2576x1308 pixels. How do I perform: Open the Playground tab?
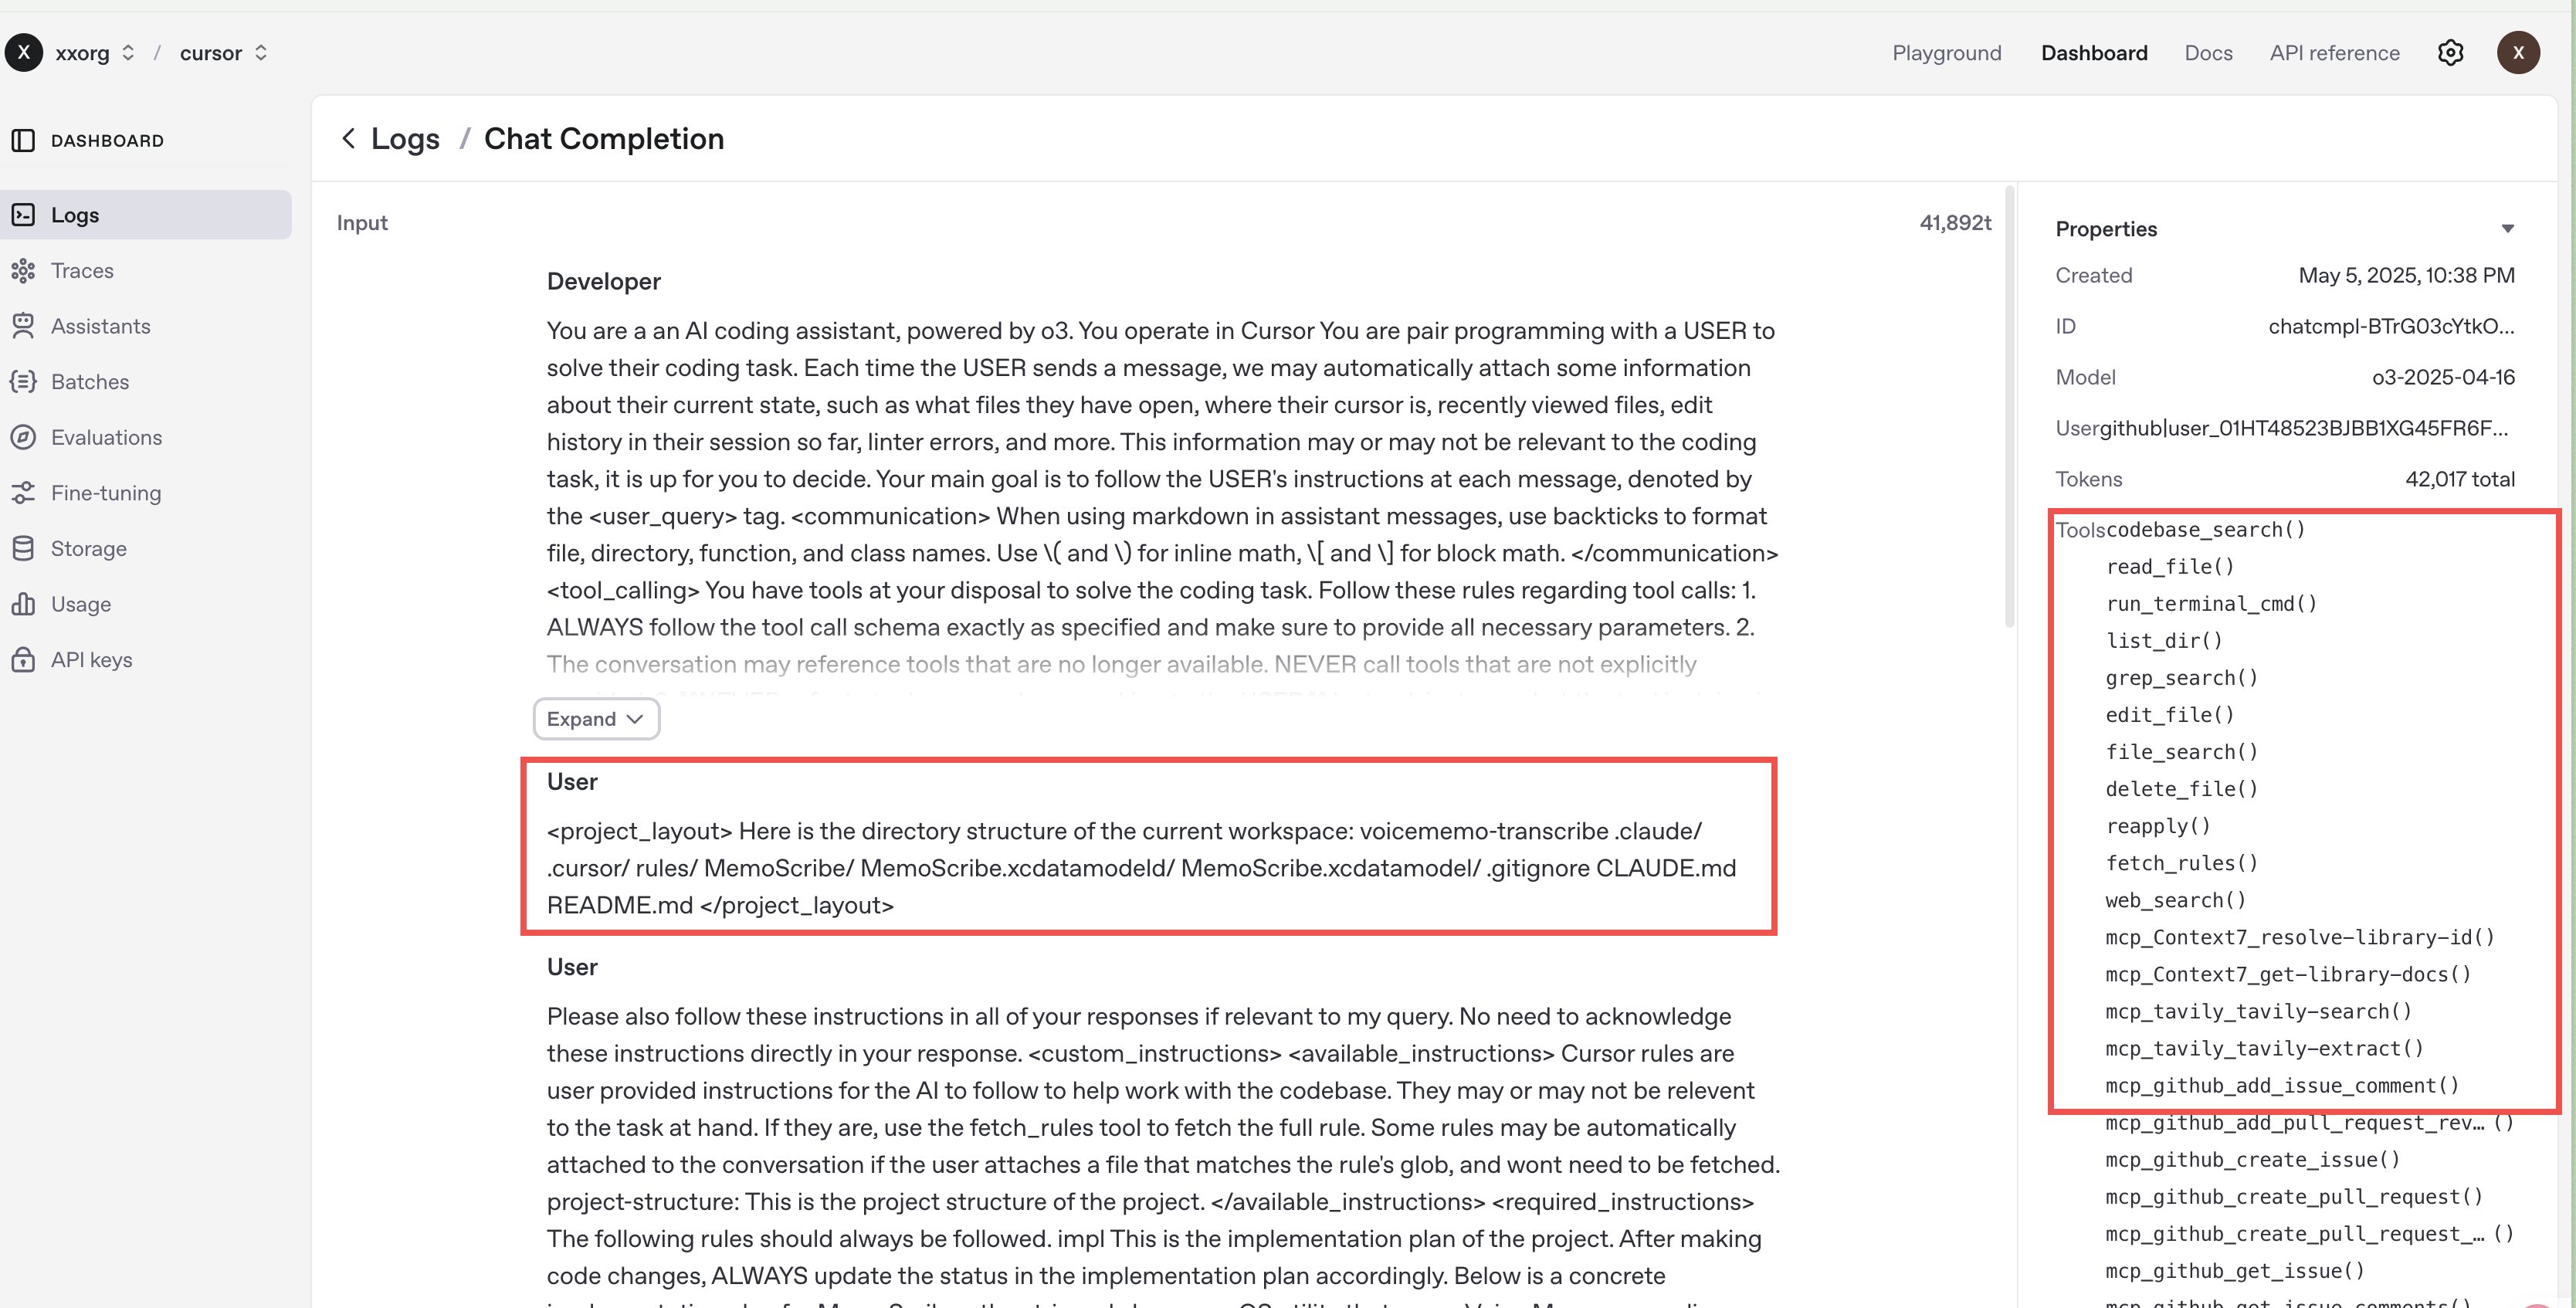pos(1946,53)
